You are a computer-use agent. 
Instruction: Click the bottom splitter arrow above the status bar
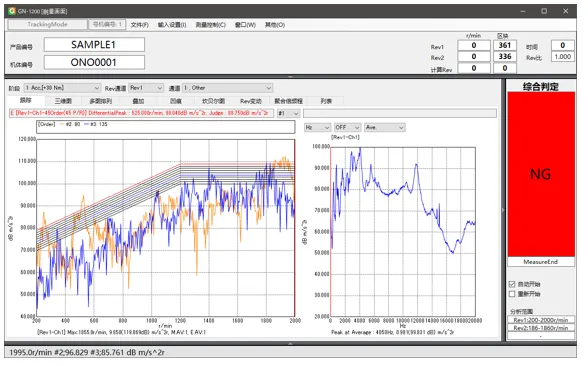click(x=291, y=343)
